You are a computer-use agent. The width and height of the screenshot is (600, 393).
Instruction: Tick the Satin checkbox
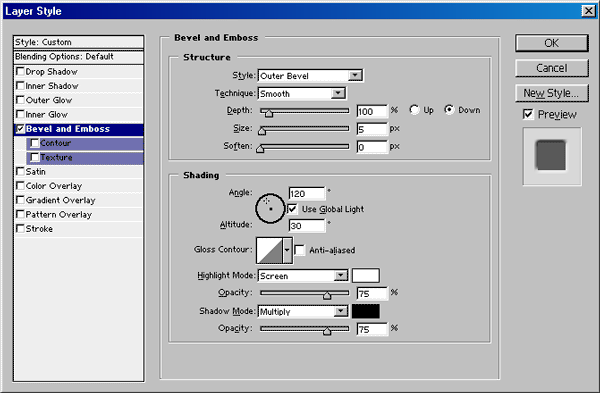(x=20, y=171)
